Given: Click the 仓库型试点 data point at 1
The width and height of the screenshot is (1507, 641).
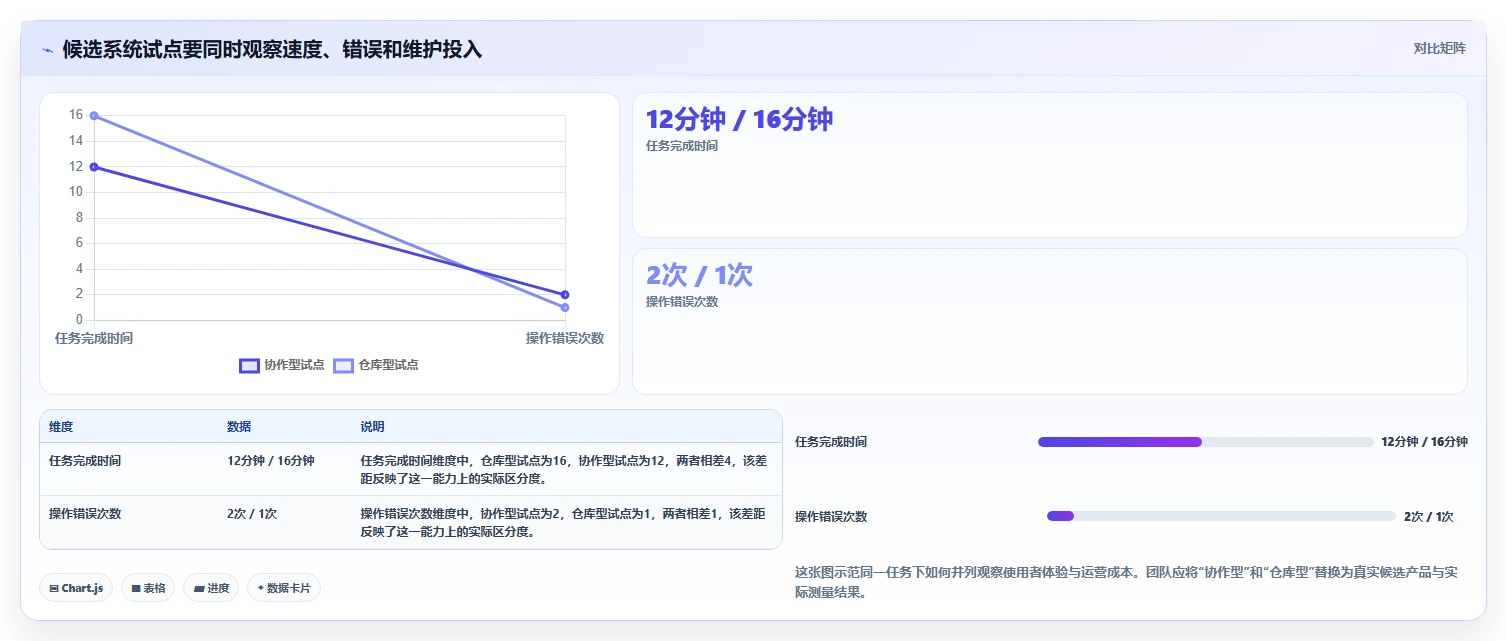Looking at the screenshot, I should click(565, 307).
